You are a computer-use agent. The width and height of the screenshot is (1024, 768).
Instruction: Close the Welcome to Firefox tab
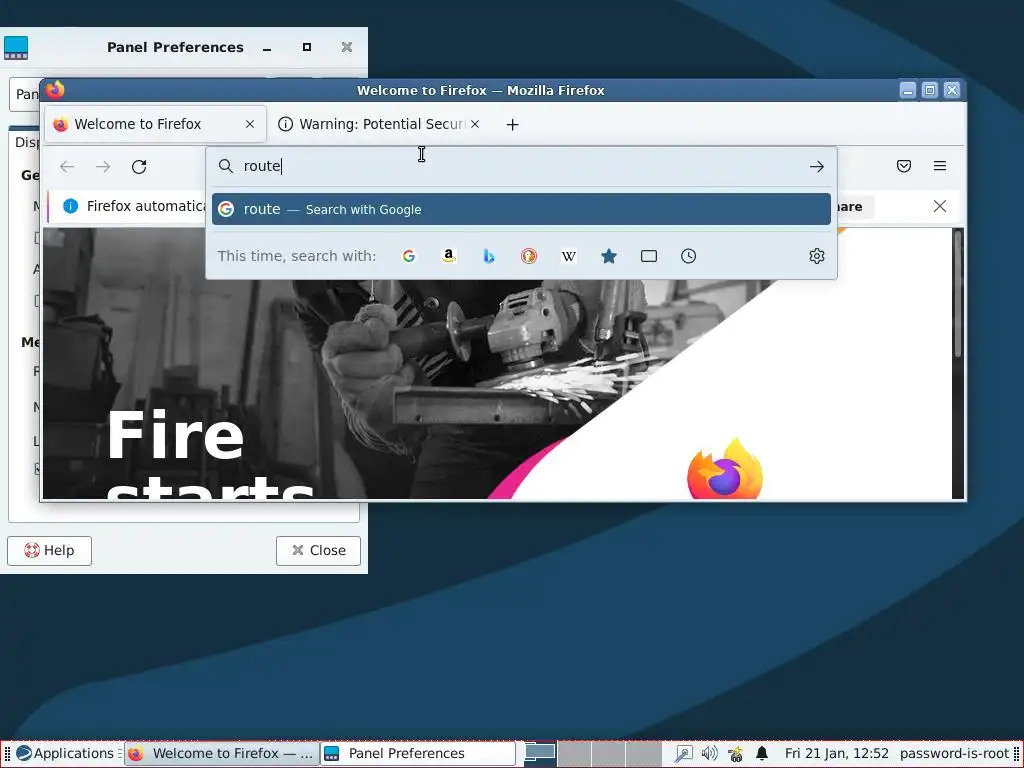249,124
